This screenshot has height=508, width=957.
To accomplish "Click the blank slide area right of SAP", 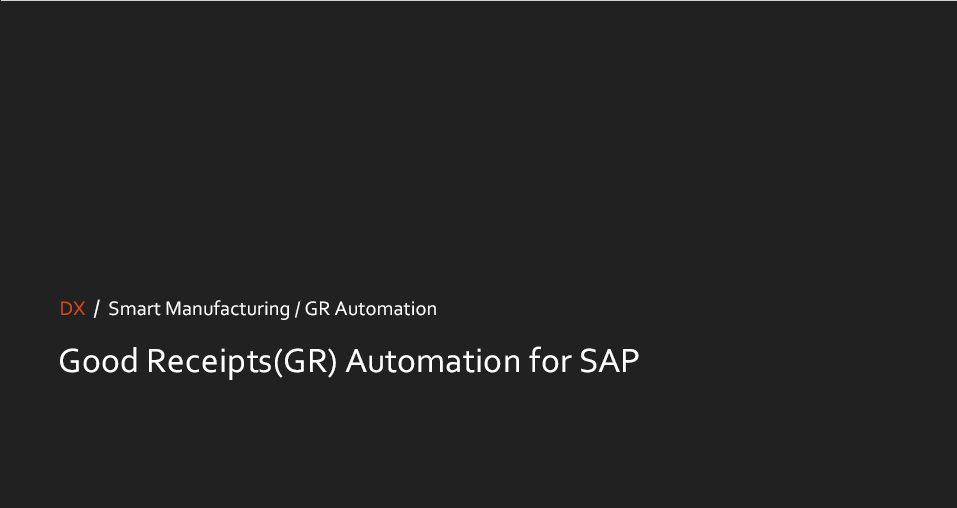I will (x=793, y=360).
